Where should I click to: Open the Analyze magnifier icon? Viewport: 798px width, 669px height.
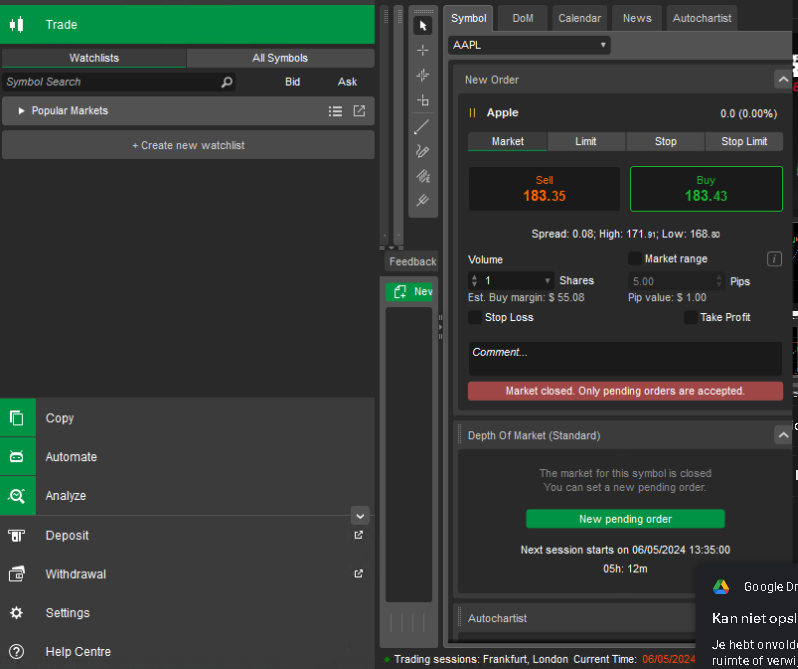click(x=17, y=496)
